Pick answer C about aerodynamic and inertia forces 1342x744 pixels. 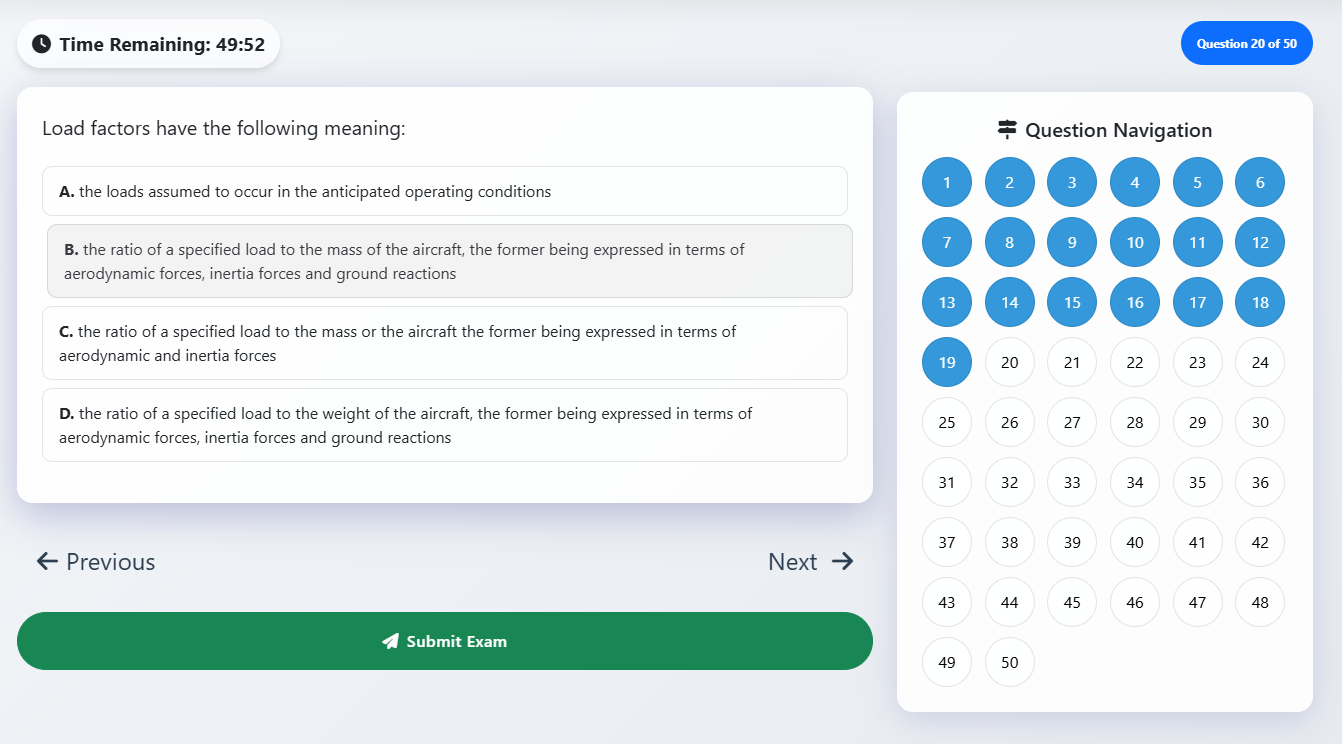[x=444, y=343]
